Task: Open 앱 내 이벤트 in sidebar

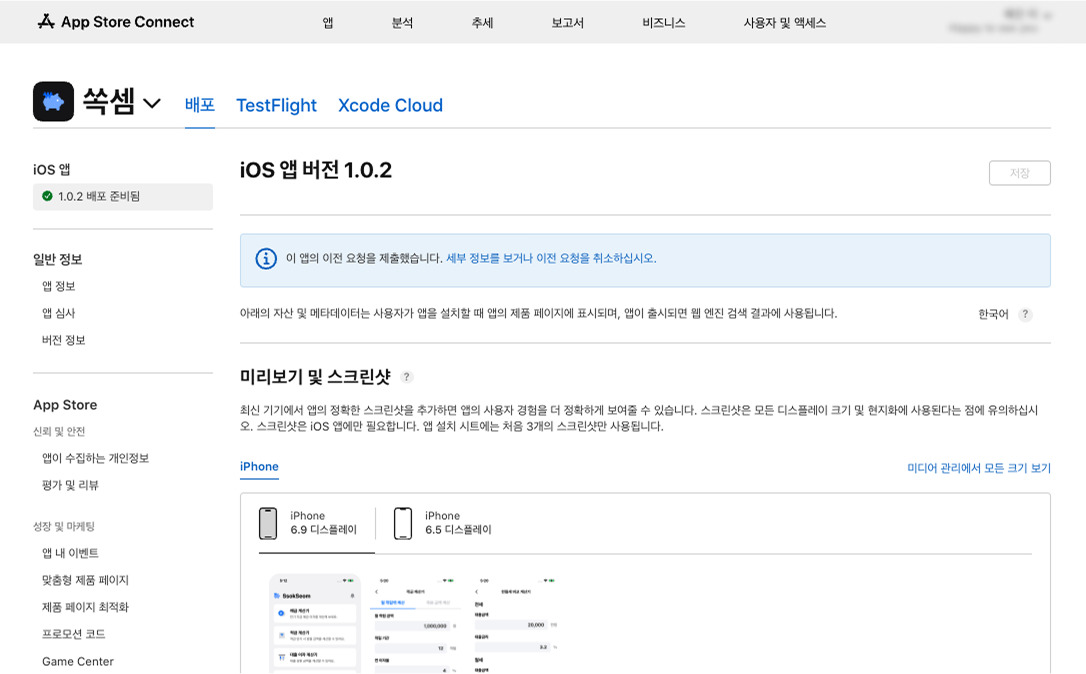Action: (71, 553)
